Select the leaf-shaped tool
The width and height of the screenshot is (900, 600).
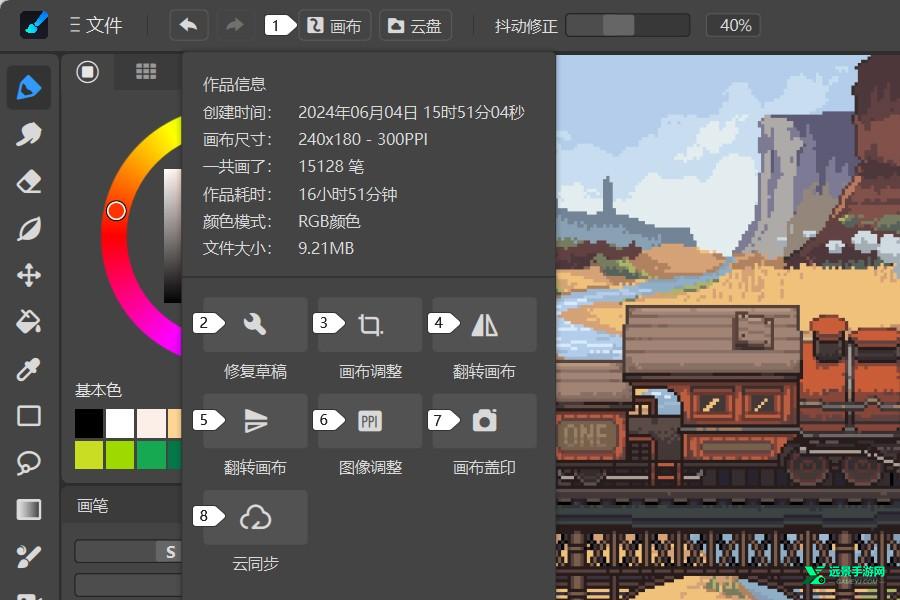click(x=29, y=229)
